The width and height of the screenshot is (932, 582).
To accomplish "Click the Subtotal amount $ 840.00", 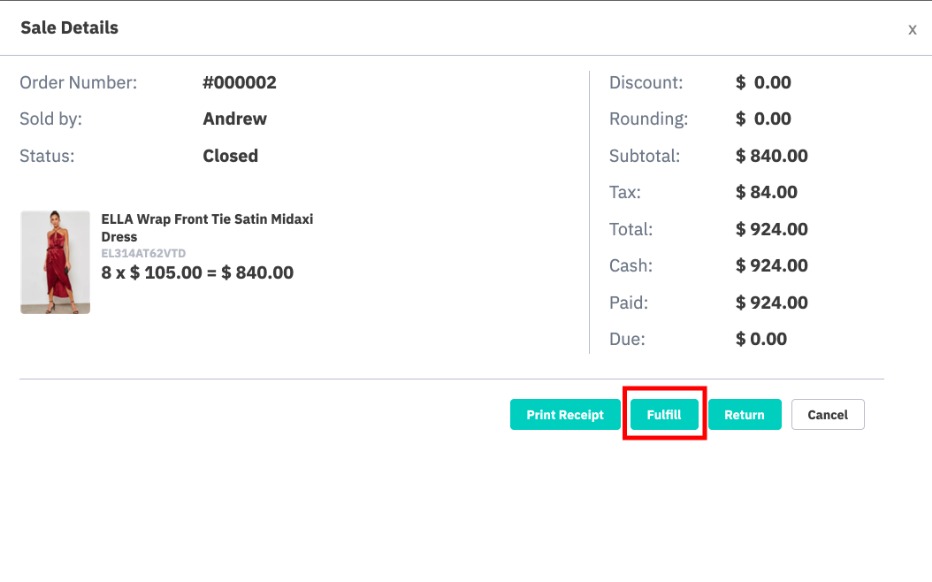I will tap(772, 156).
